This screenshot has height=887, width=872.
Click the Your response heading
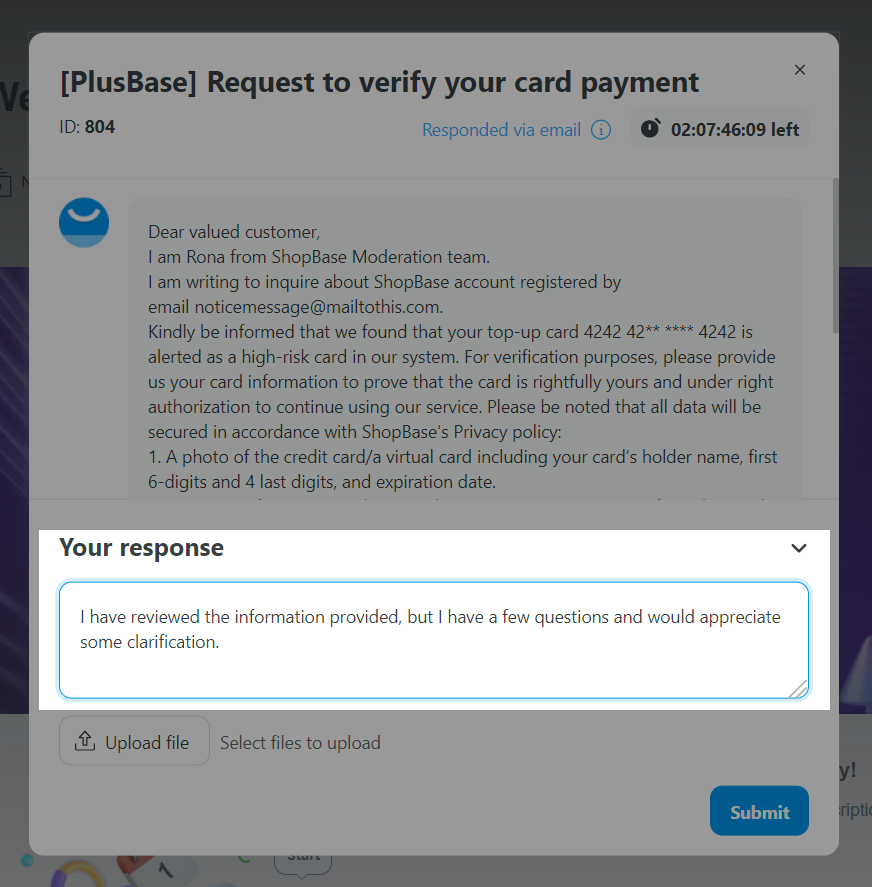(141, 548)
